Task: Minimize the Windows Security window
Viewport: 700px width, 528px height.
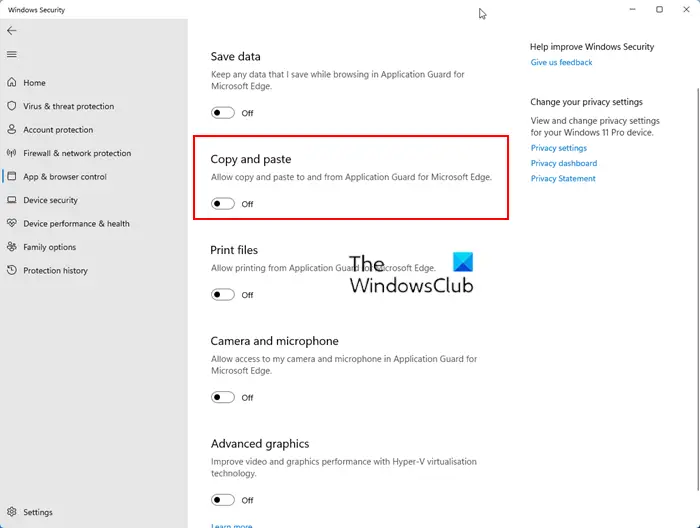Action: click(632, 9)
